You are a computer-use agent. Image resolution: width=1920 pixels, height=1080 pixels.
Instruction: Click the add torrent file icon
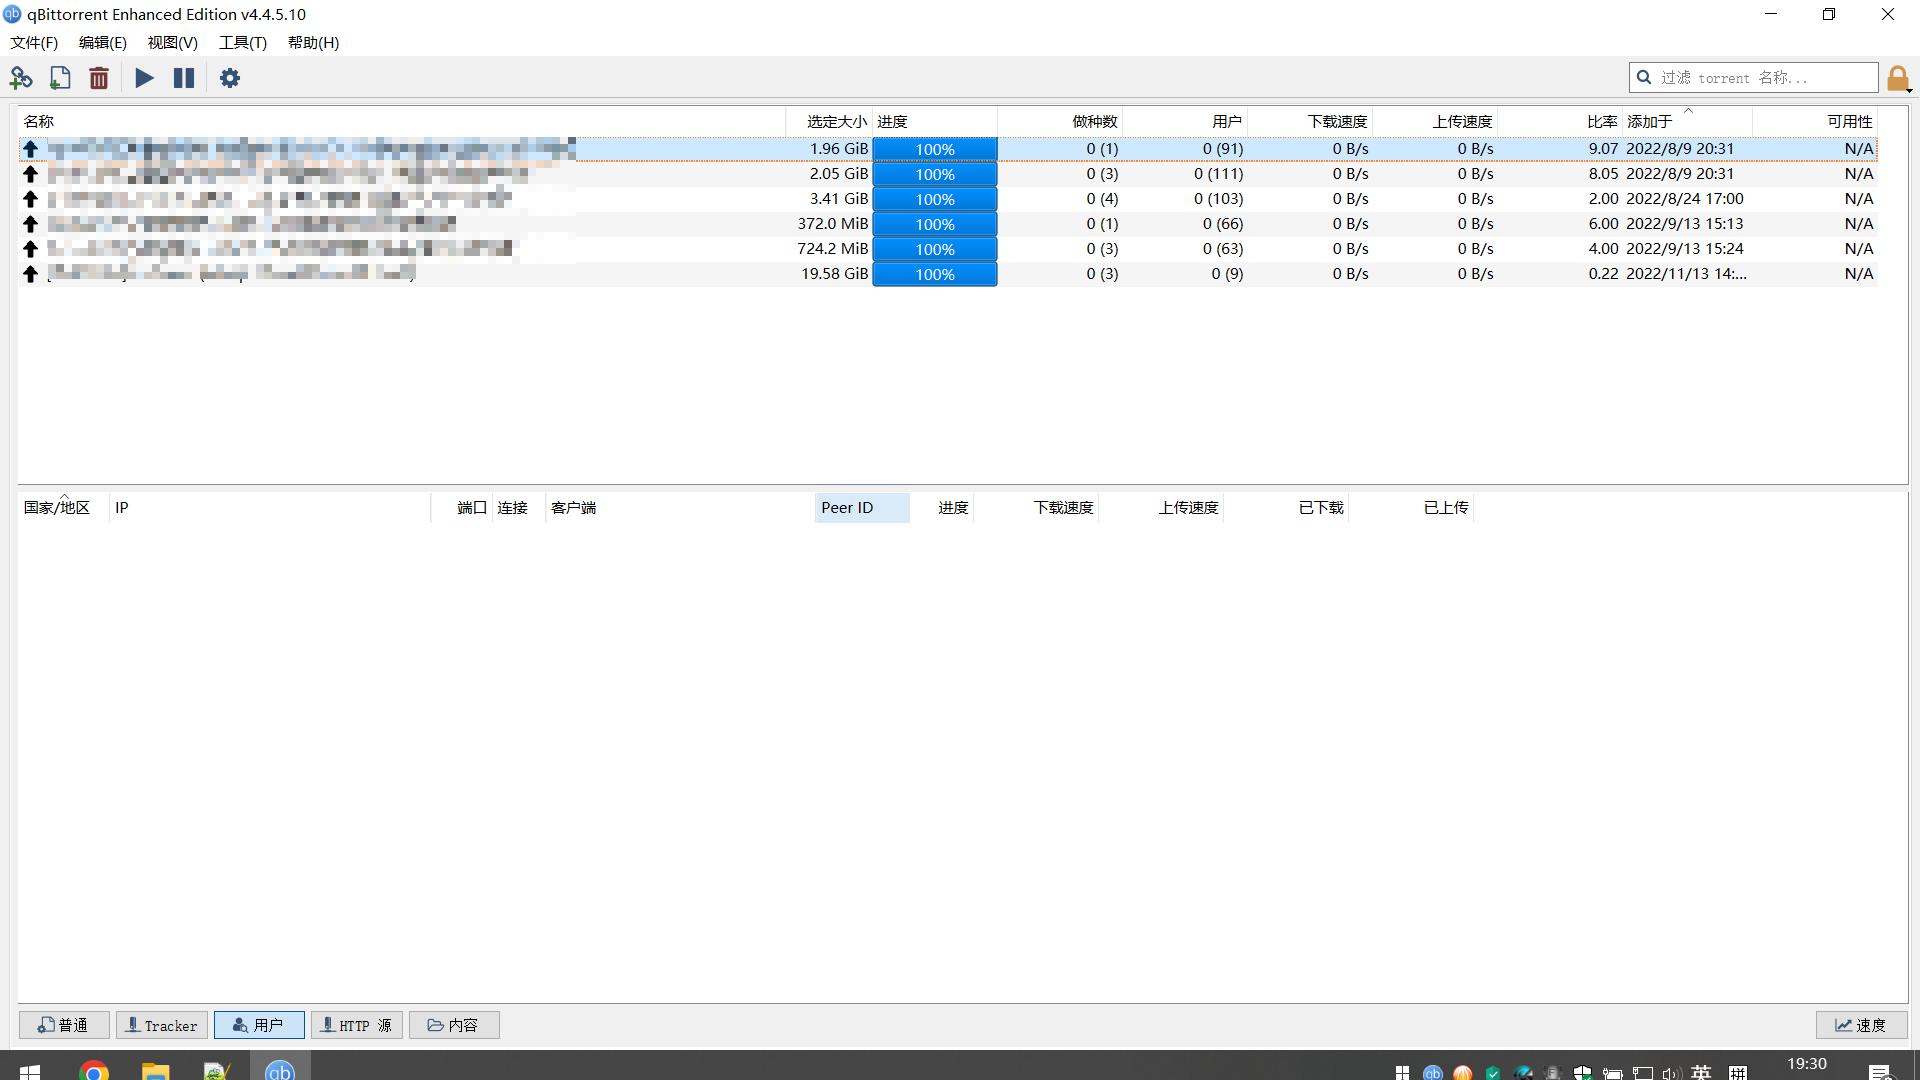(x=60, y=78)
